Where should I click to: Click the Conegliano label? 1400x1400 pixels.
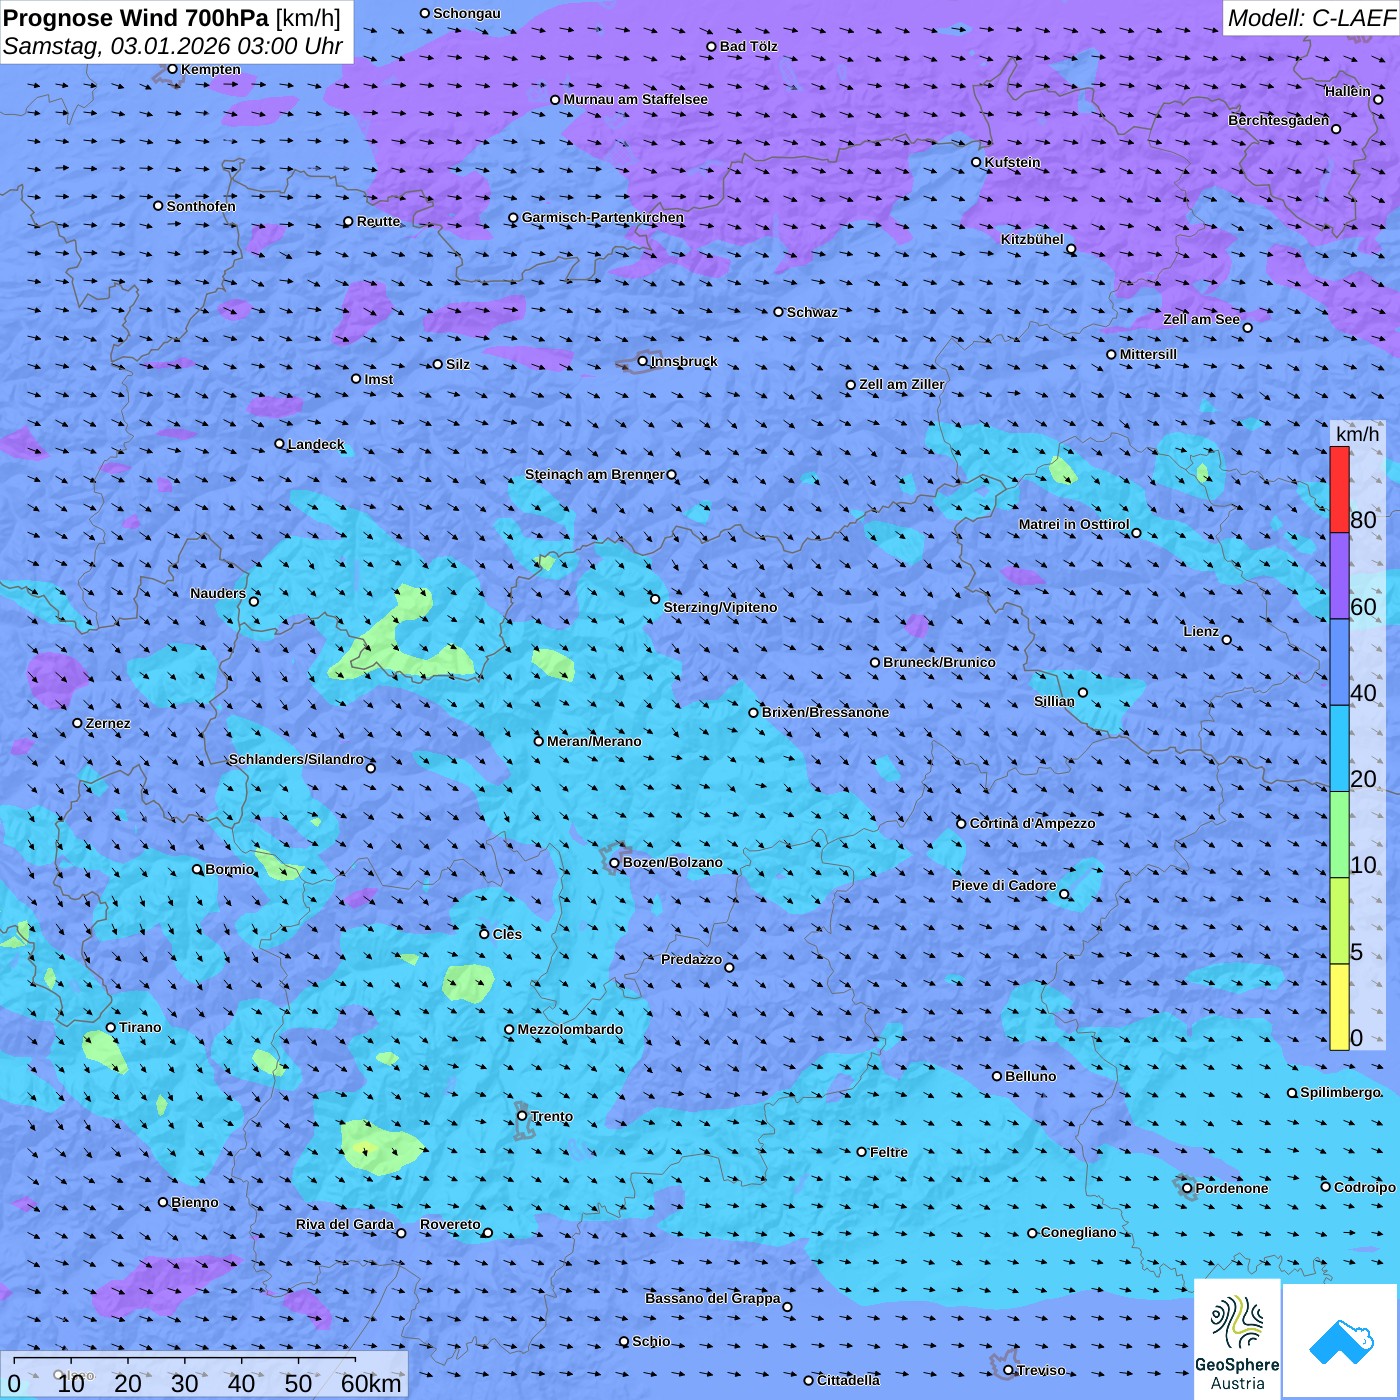click(1079, 1232)
